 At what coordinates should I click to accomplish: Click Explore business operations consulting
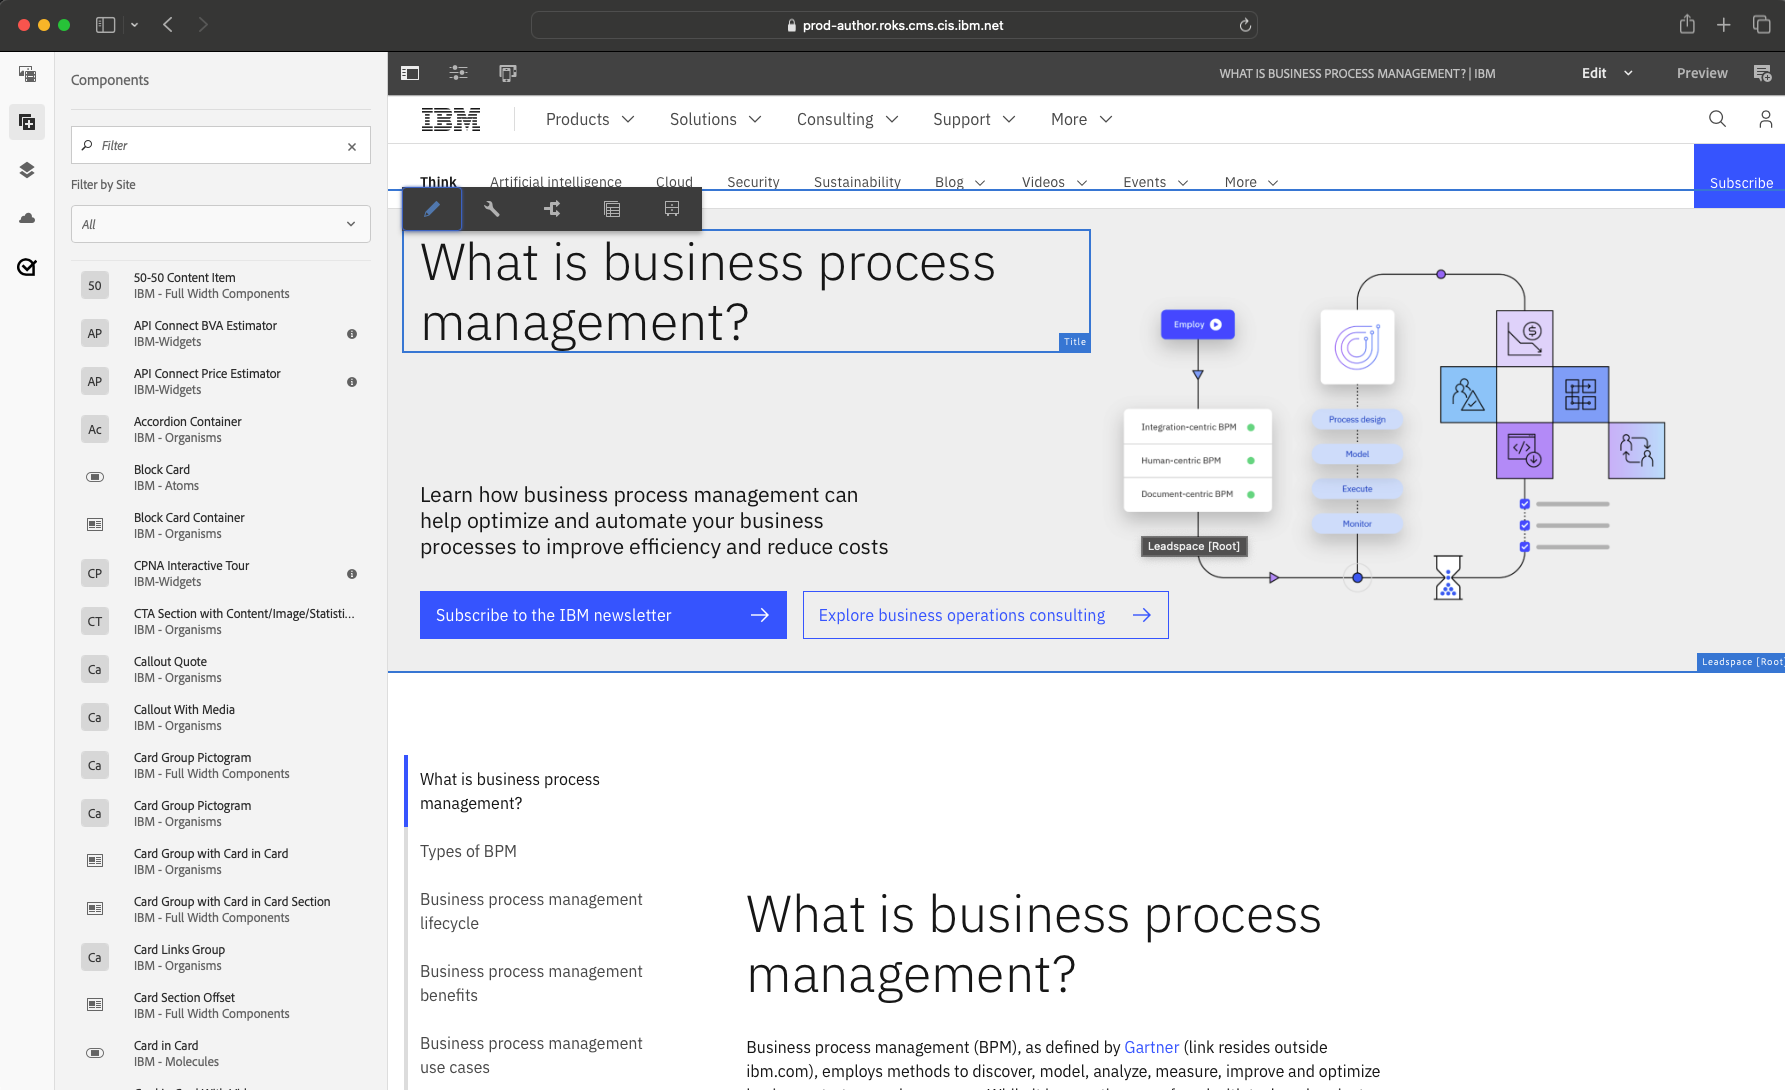(x=985, y=615)
